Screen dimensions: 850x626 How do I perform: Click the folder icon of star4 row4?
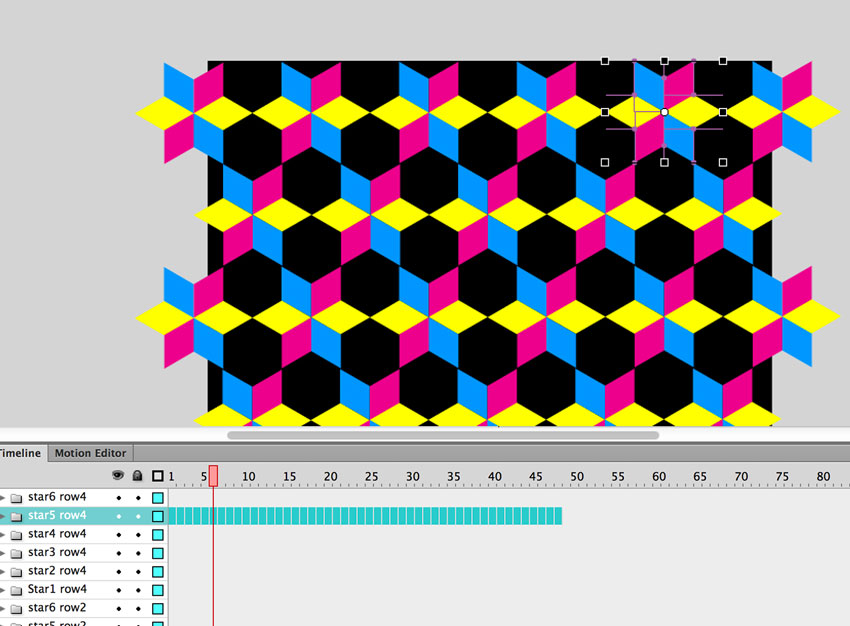click(x=16, y=535)
